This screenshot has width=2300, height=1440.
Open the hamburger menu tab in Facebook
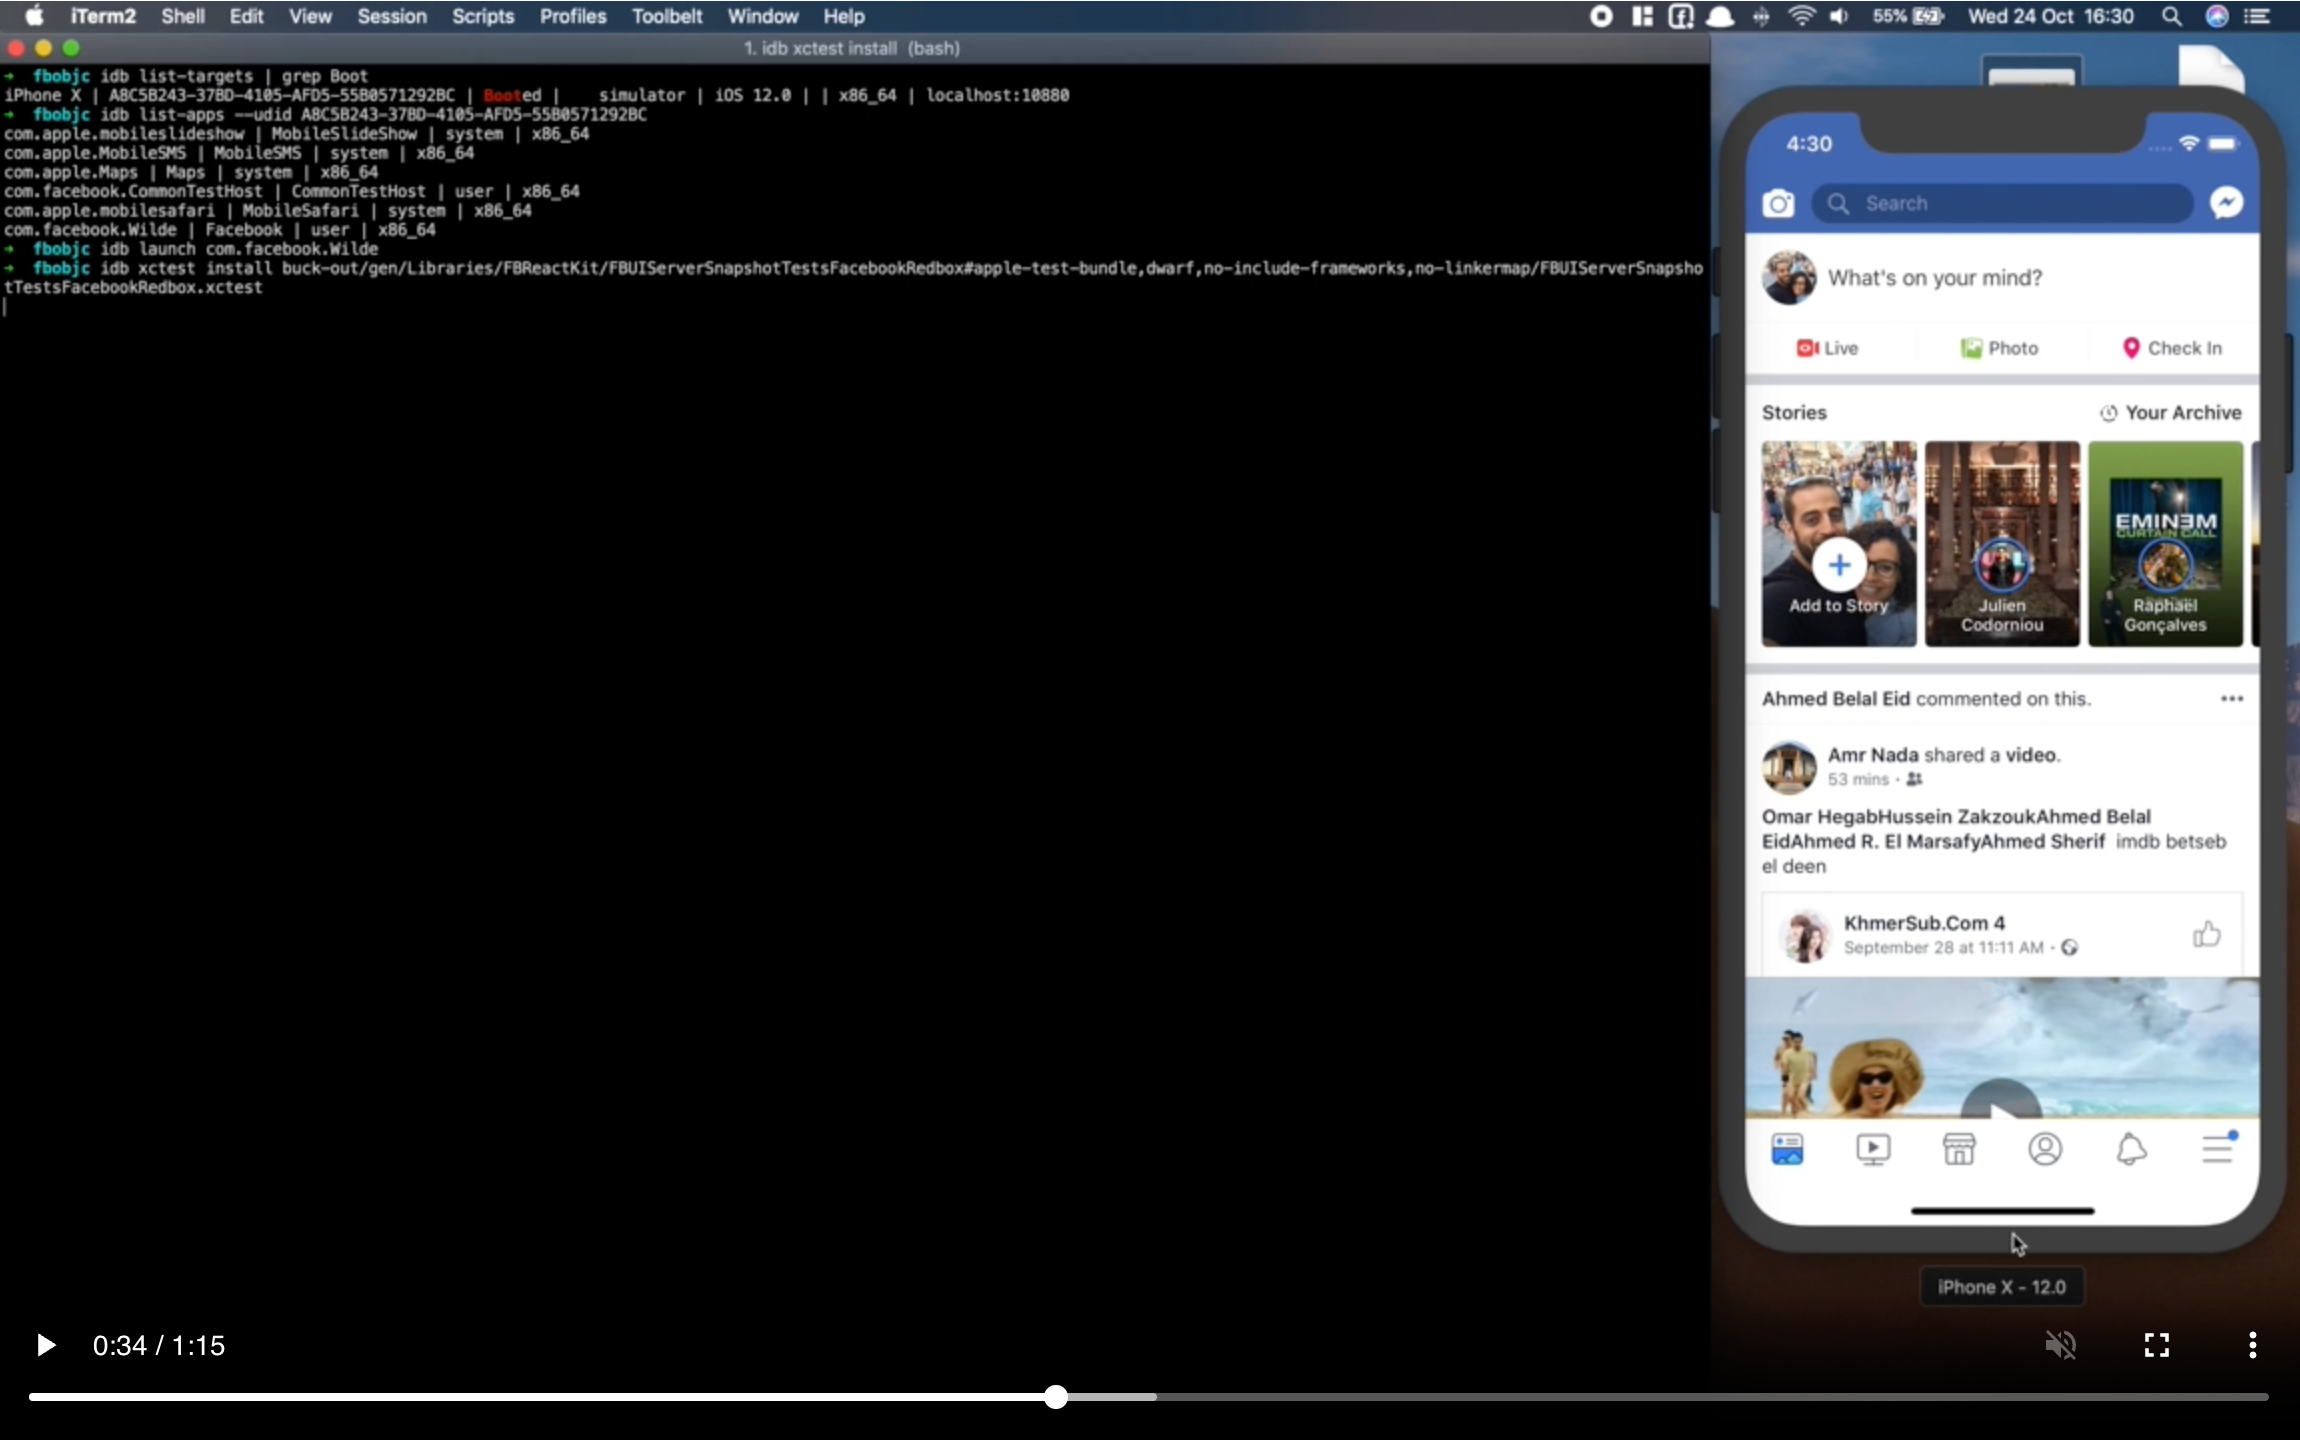[2217, 1149]
